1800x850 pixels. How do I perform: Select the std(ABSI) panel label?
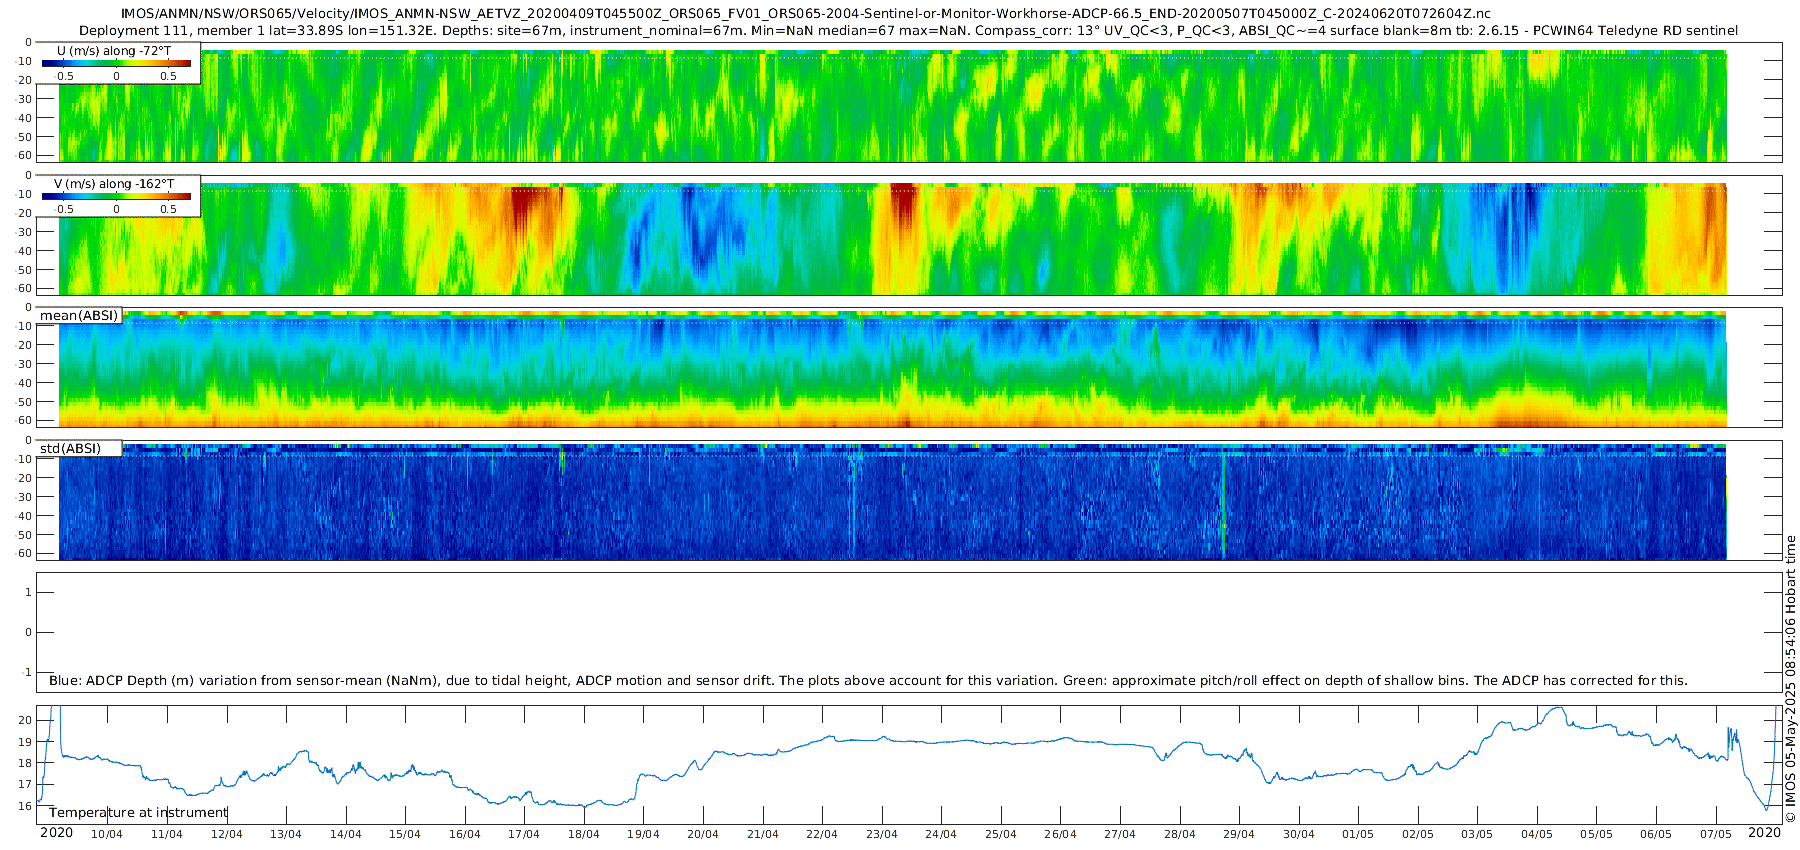tap(79, 448)
